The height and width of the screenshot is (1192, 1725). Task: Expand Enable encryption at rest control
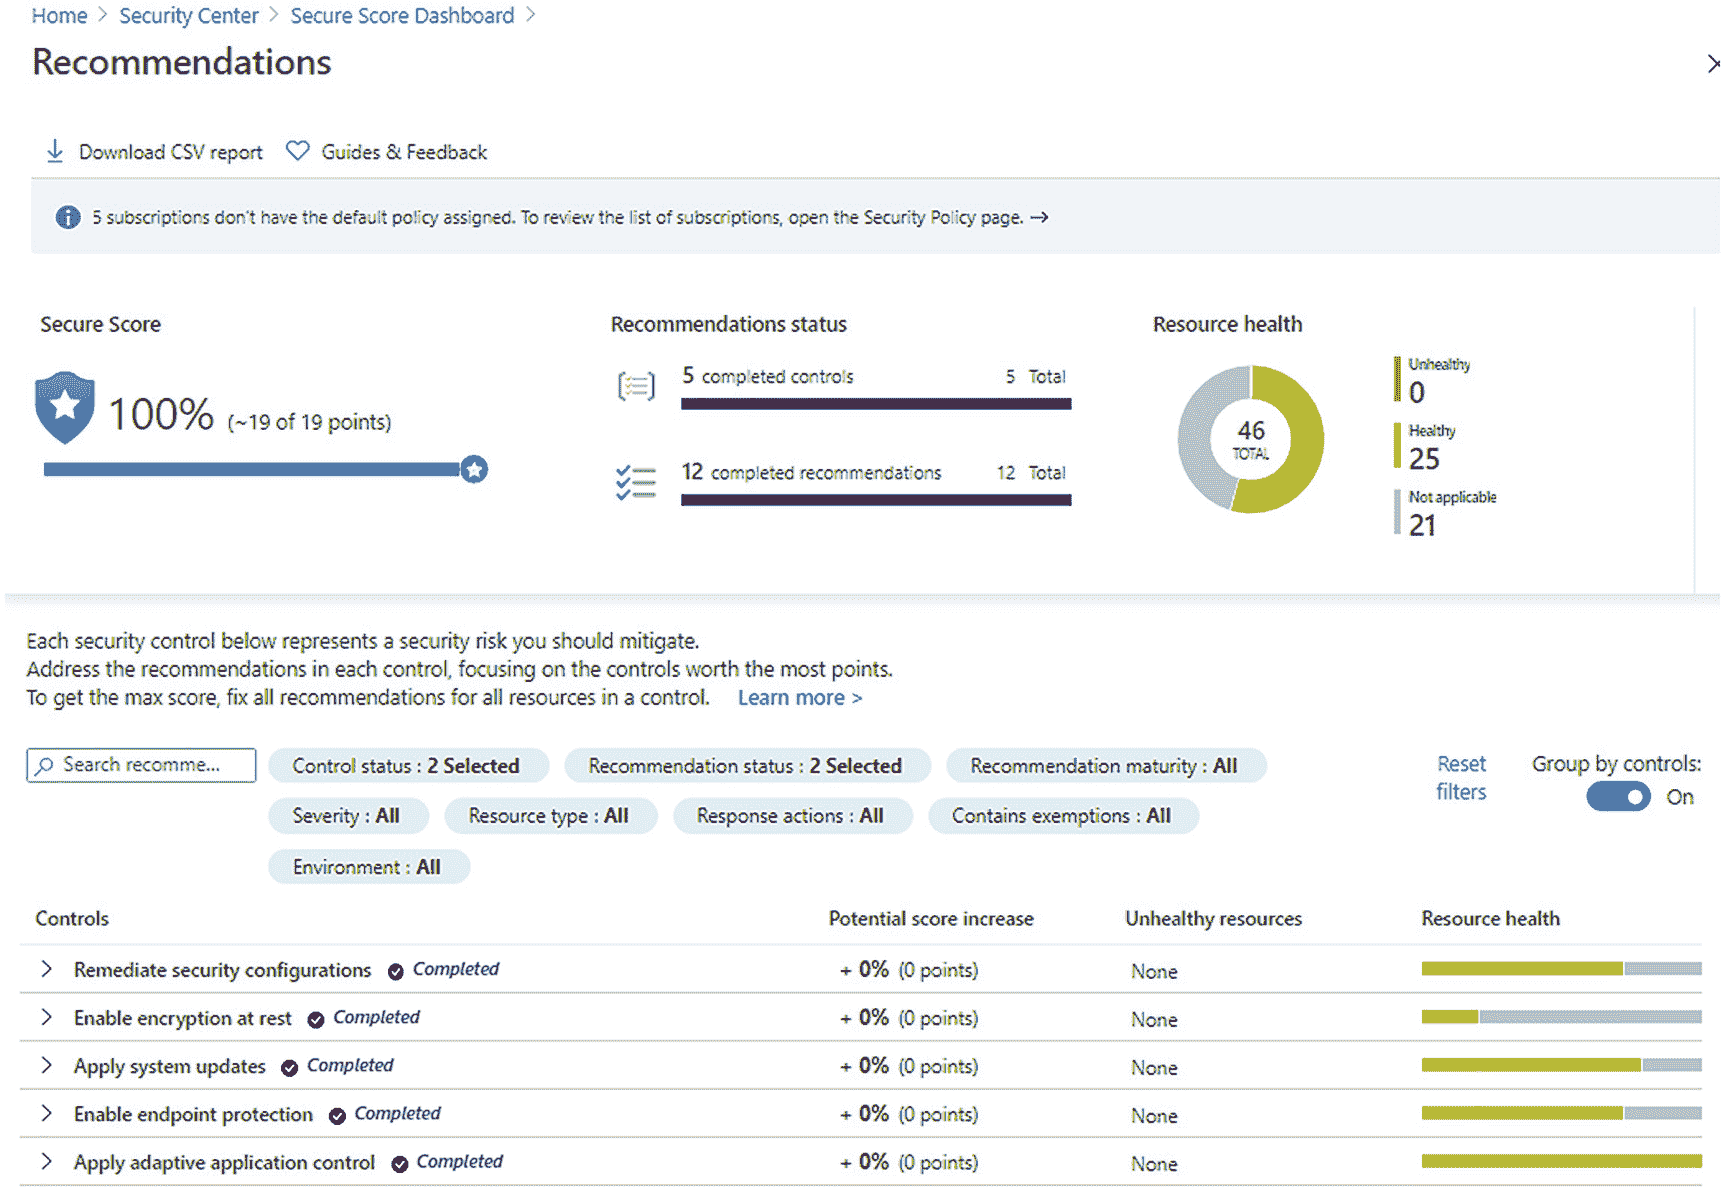[46, 1017]
